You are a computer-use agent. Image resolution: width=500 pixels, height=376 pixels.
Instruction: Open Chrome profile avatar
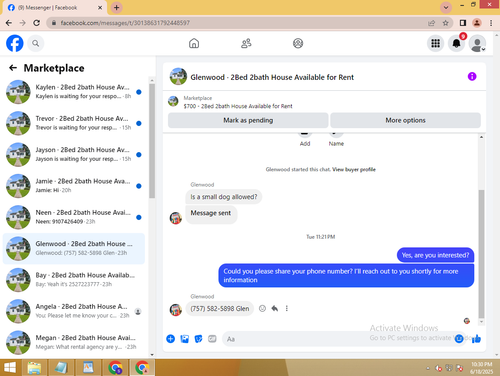coord(477,23)
